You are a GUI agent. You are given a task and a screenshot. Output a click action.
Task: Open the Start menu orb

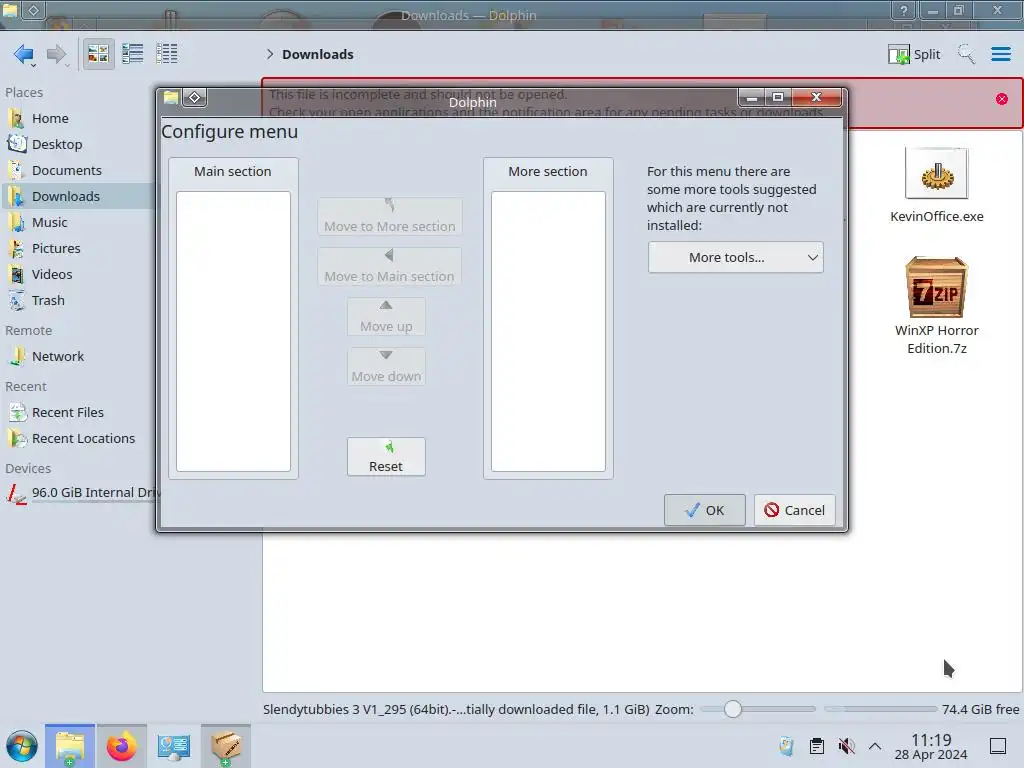click(x=22, y=746)
